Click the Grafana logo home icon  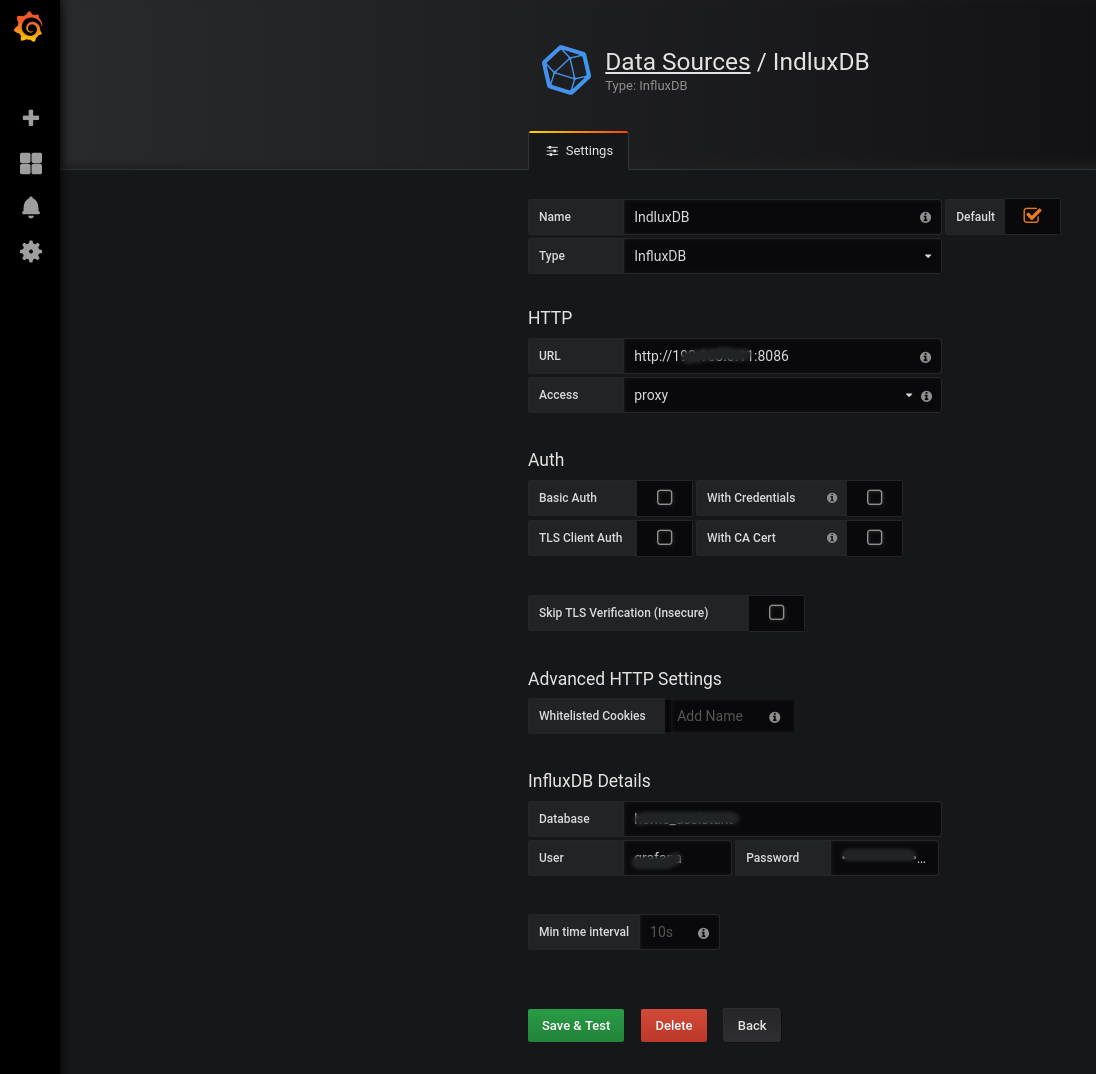(x=29, y=29)
